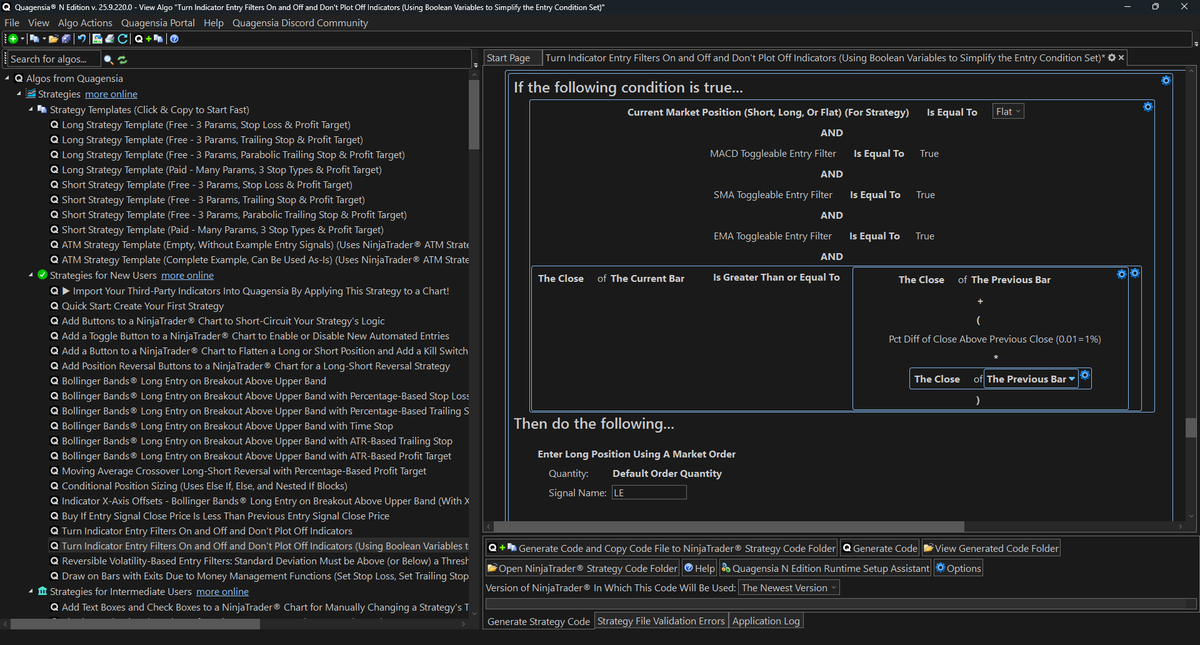Open The Previous Bar highlighted dropdown
Viewport: 1200px width, 645px height.
pos(1031,379)
